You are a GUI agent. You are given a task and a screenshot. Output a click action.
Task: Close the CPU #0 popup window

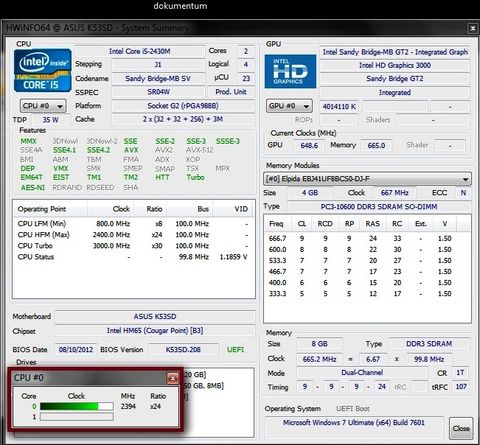pyautogui.click(x=173, y=378)
